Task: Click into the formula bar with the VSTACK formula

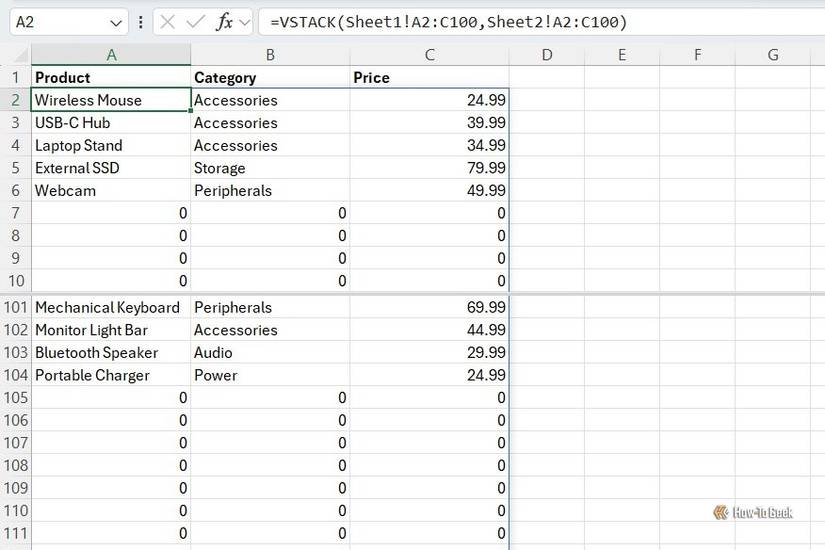Action: 542,22
